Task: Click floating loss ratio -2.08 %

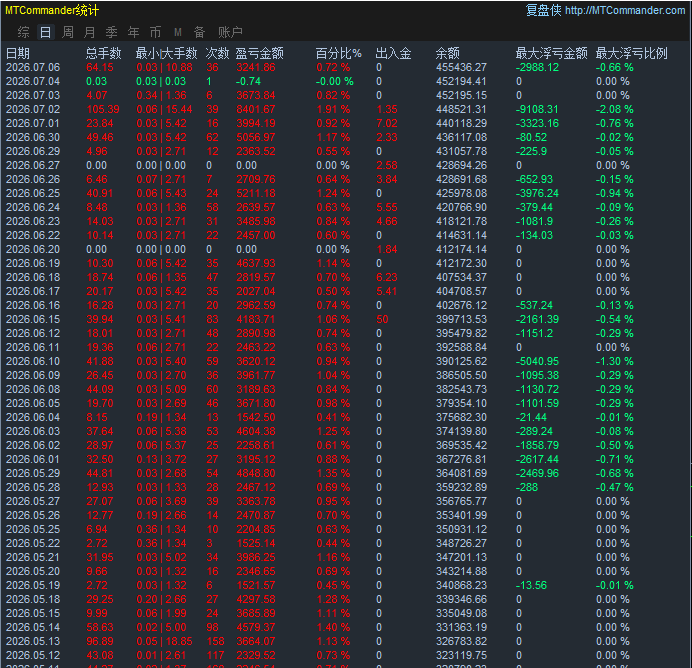Action: [x=615, y=109]
